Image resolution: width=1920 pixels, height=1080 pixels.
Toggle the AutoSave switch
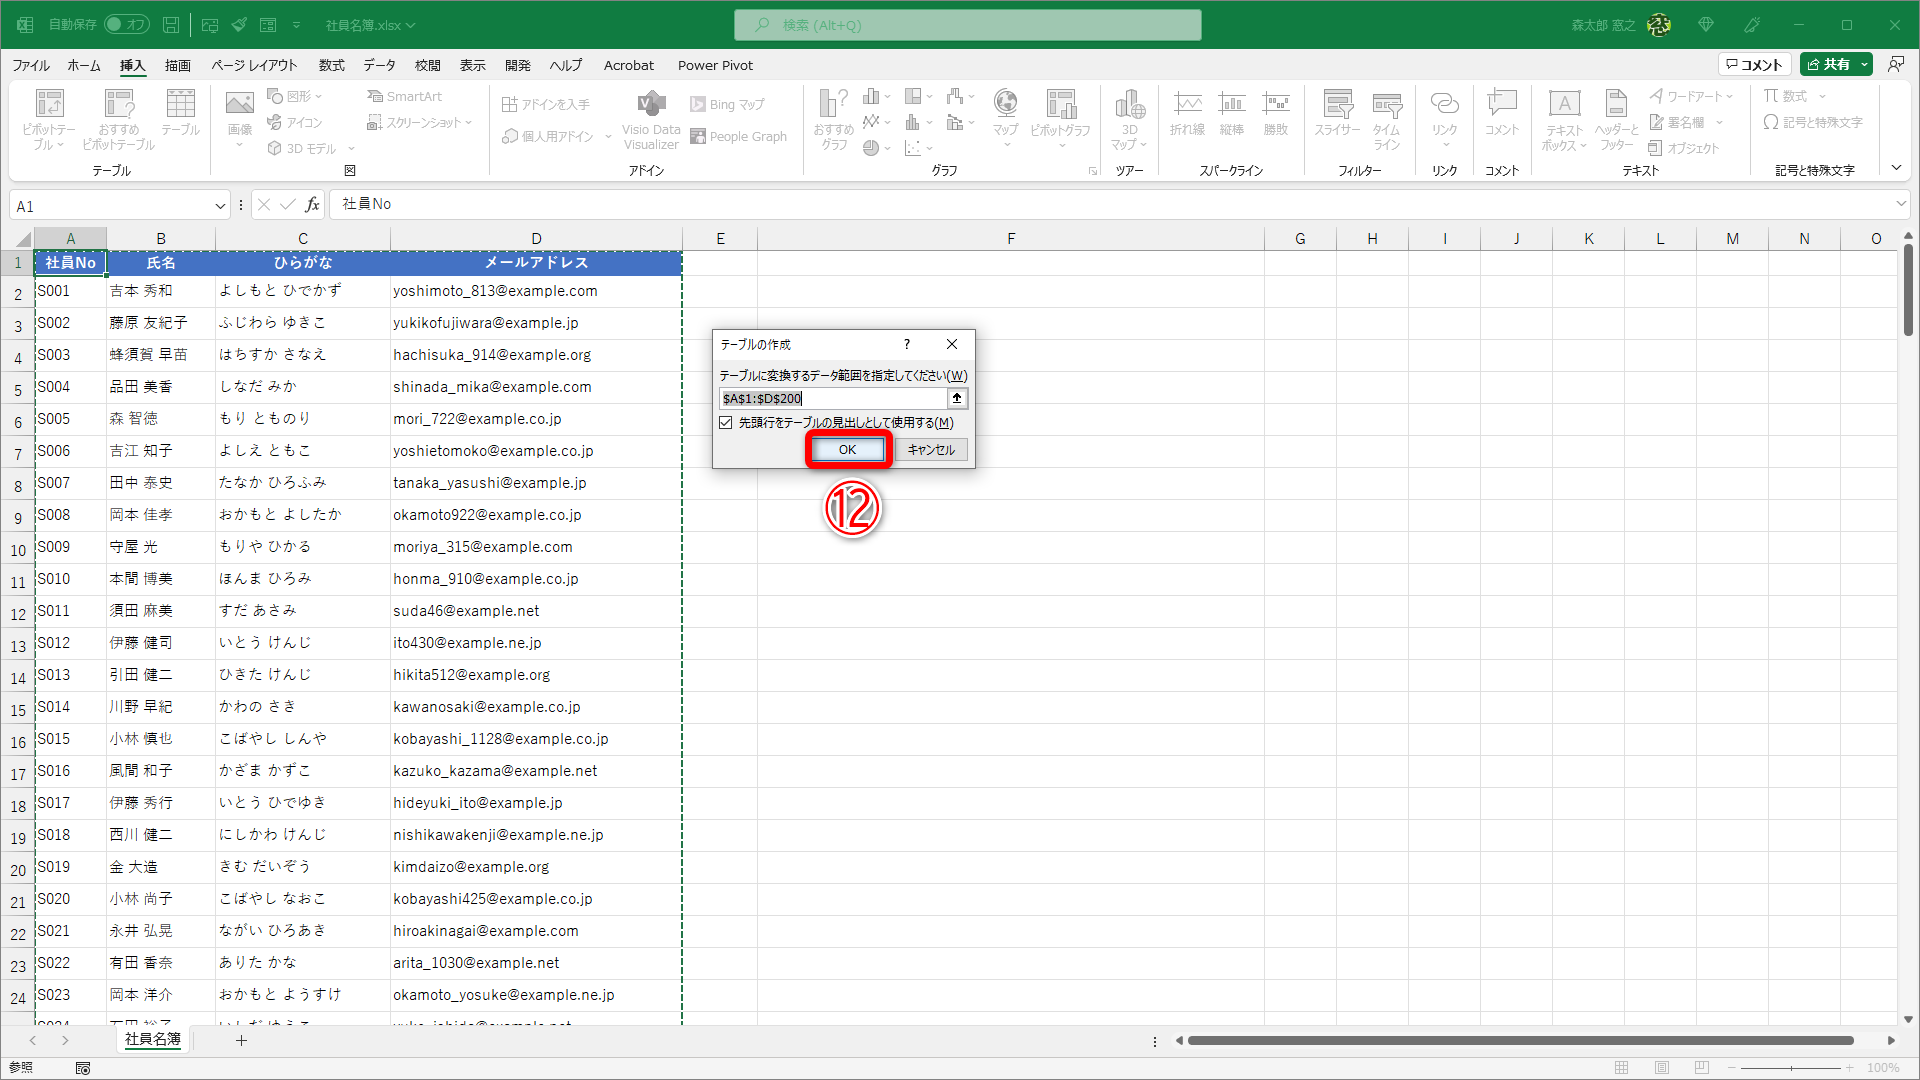point(126,24)
